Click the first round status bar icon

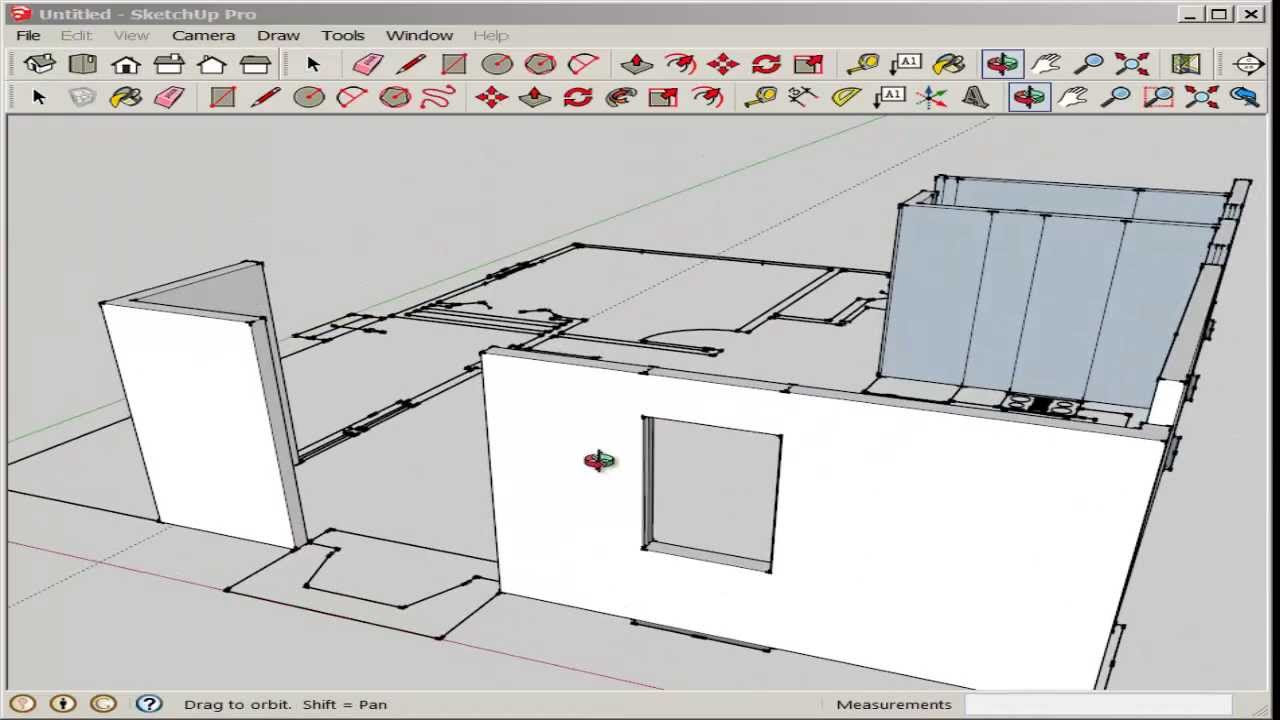click(x=23, y=704)
